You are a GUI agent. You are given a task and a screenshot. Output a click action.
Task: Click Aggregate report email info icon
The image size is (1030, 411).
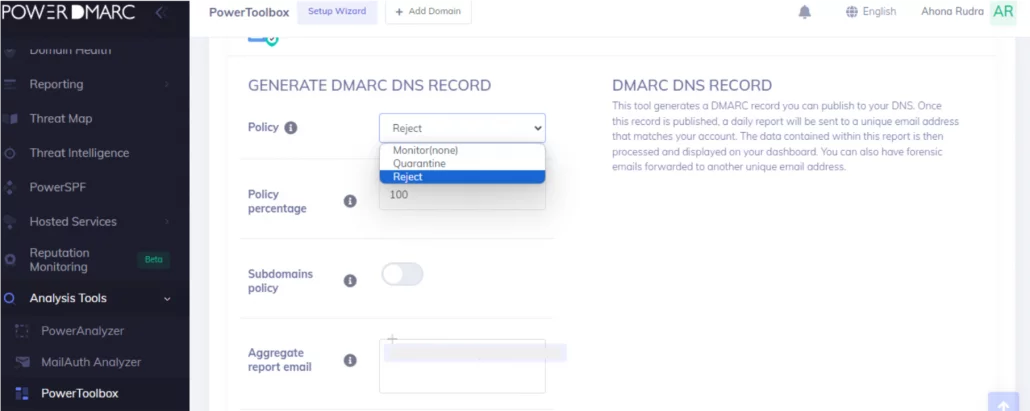click(x=350, y=360)
